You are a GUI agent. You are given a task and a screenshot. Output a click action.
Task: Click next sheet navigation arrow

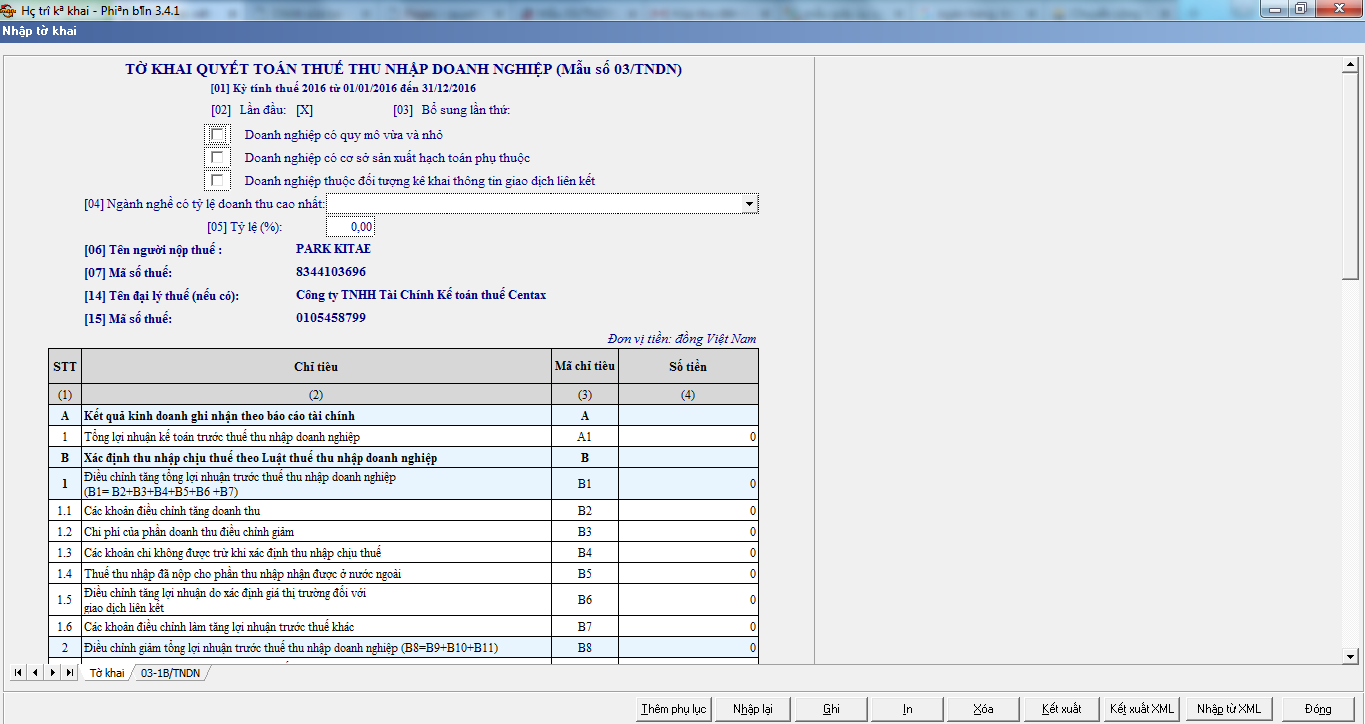[52, 673]
